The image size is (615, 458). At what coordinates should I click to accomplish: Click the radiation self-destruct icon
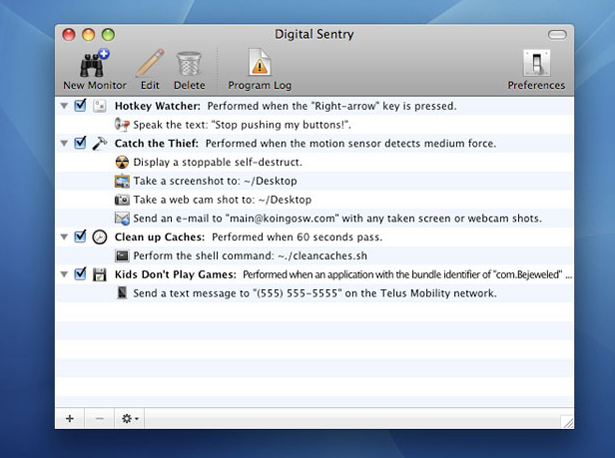coord(122,162)
